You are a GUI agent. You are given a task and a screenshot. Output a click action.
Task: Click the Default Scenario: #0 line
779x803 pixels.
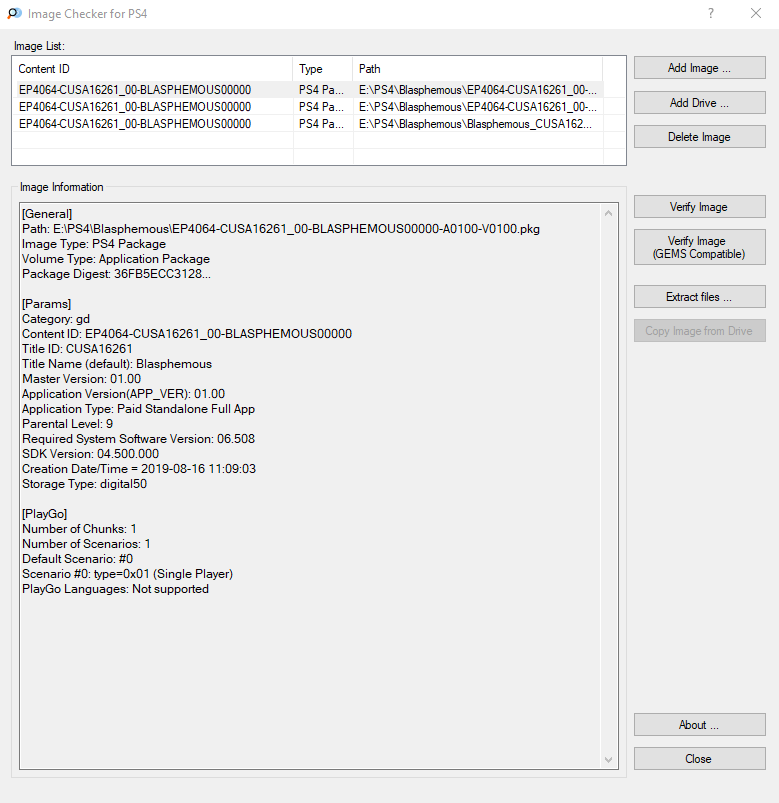tap(78, 559)
